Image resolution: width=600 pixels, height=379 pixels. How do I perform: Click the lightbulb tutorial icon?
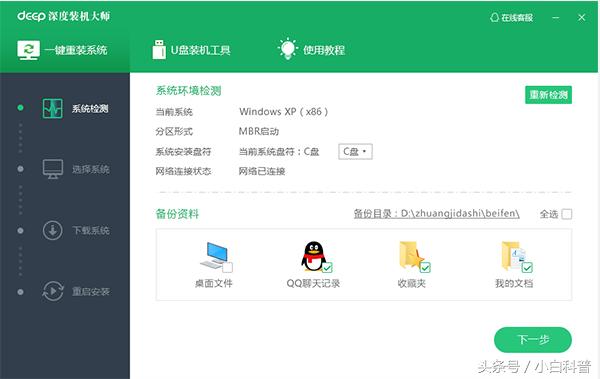[287, 49]
